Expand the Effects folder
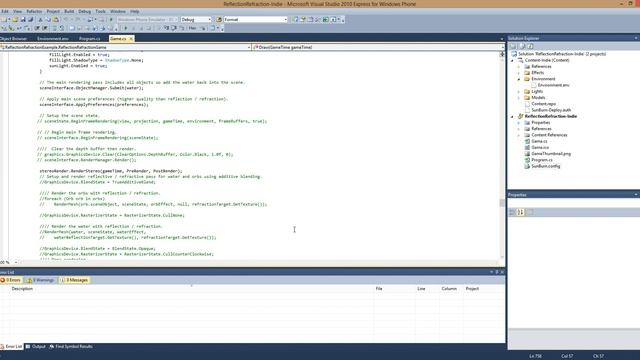Image resolution: width=640 pixels, height=360 pixels. [519, 73]
